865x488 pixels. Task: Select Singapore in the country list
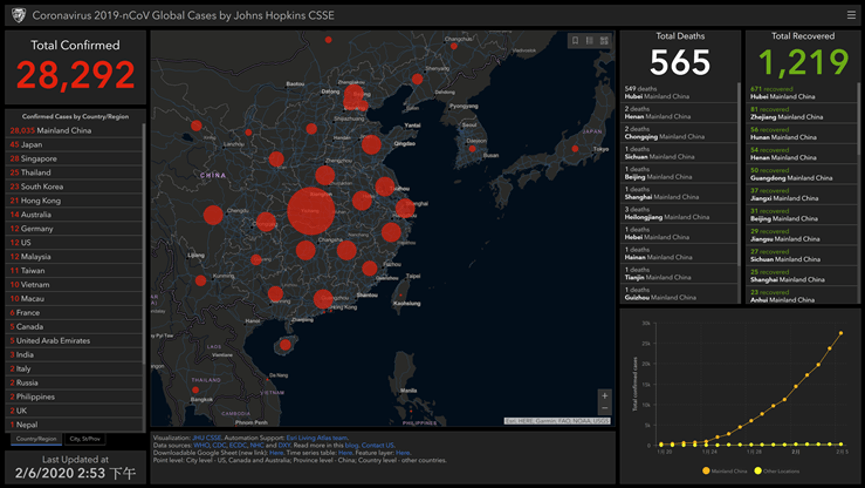(74, 158)
